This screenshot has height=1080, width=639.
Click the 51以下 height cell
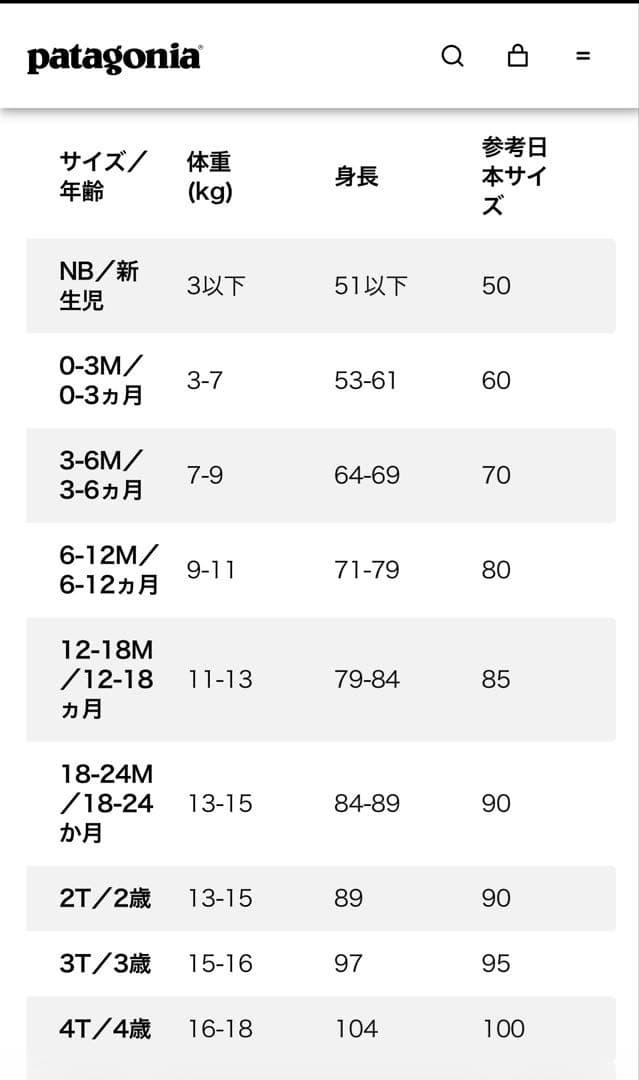(x=371, y=286)
